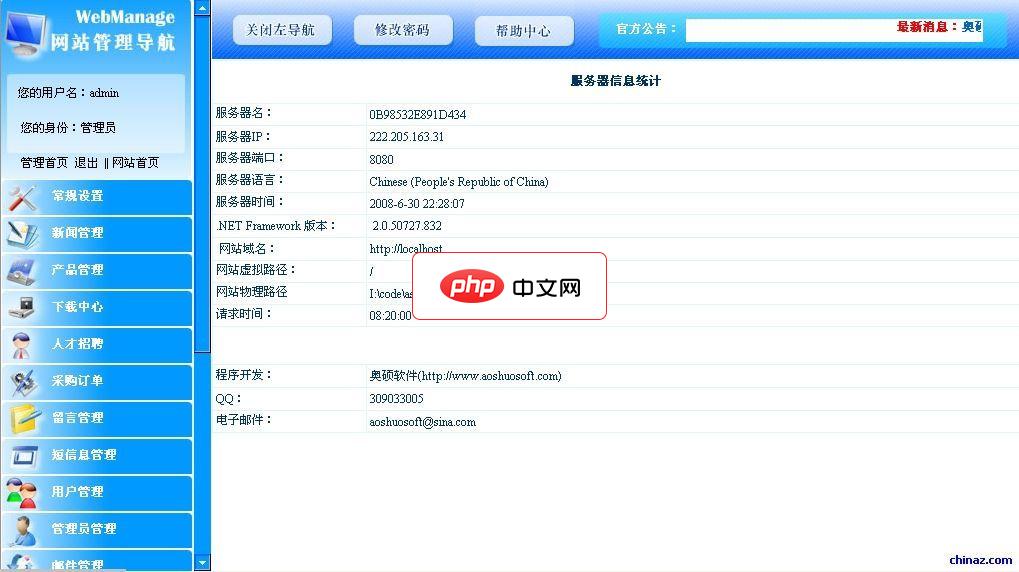Image resolution: width=1019 pixels, height=572 pixels.
Task: Open the 采购订单 menu section
Action: coord(97,383)
